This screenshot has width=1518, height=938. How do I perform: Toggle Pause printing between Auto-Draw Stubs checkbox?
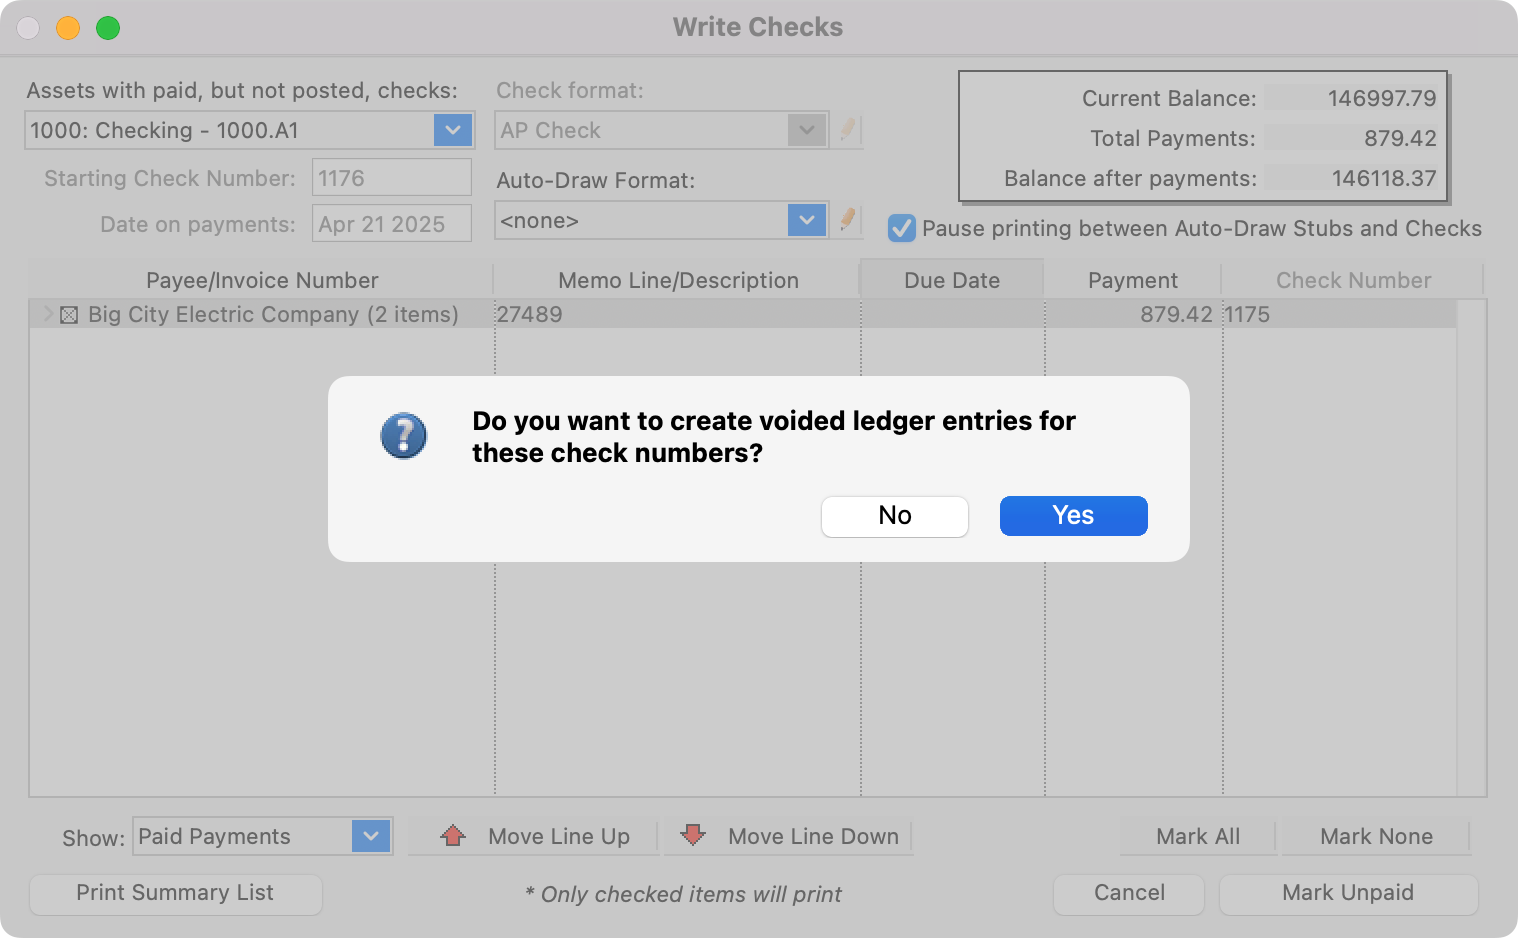pyautogui.click(x=902, y=228)
